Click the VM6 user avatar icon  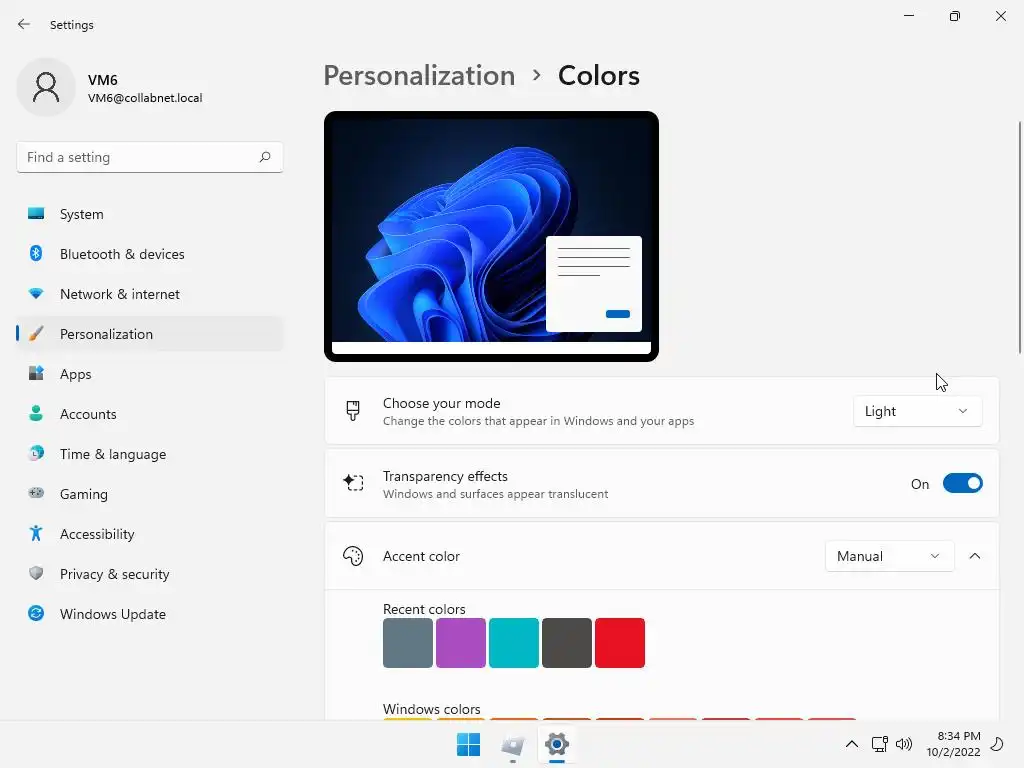pos(46,87)
